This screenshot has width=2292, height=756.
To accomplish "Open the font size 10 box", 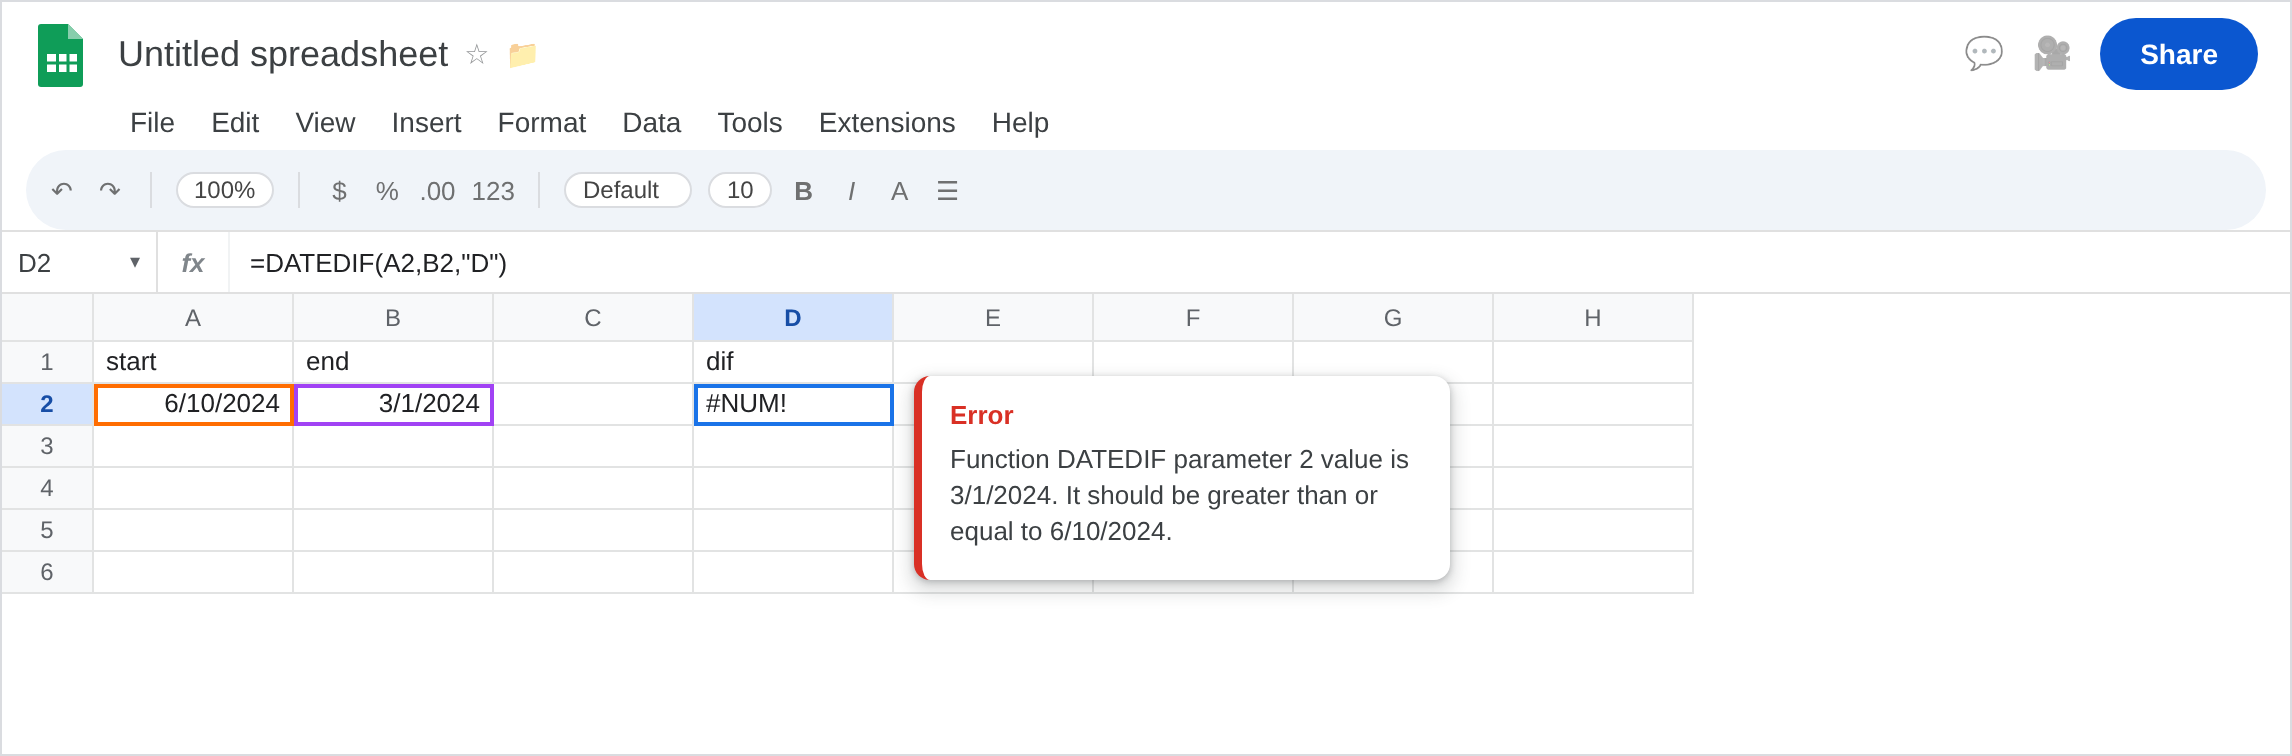I will pos(740,190).
